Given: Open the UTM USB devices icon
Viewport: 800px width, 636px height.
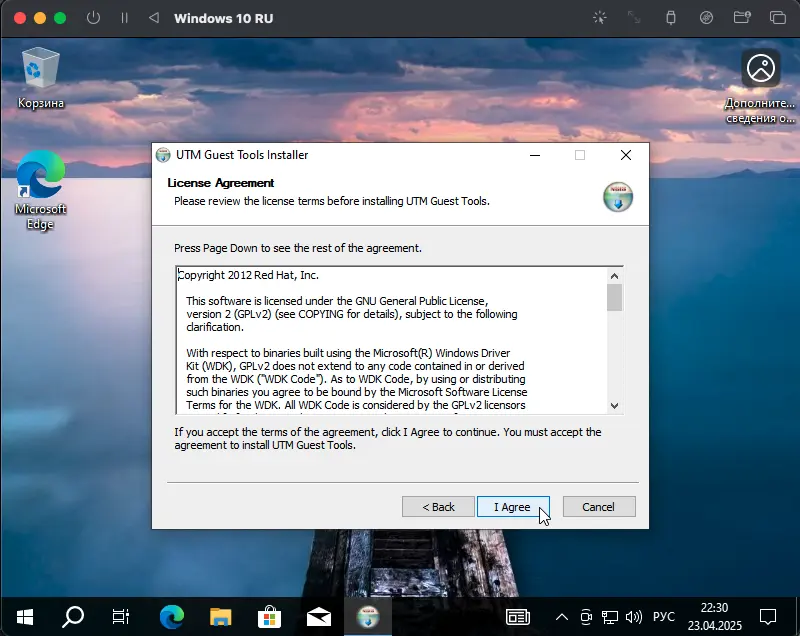Looking at the screenshot, I should tap(671, 18).
